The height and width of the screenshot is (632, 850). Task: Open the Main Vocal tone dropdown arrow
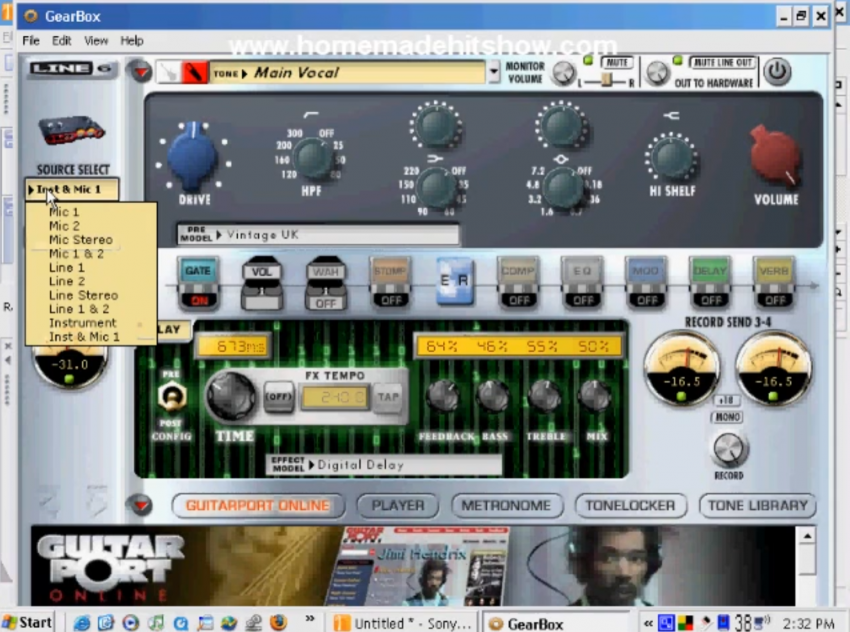tap(493, 72)
